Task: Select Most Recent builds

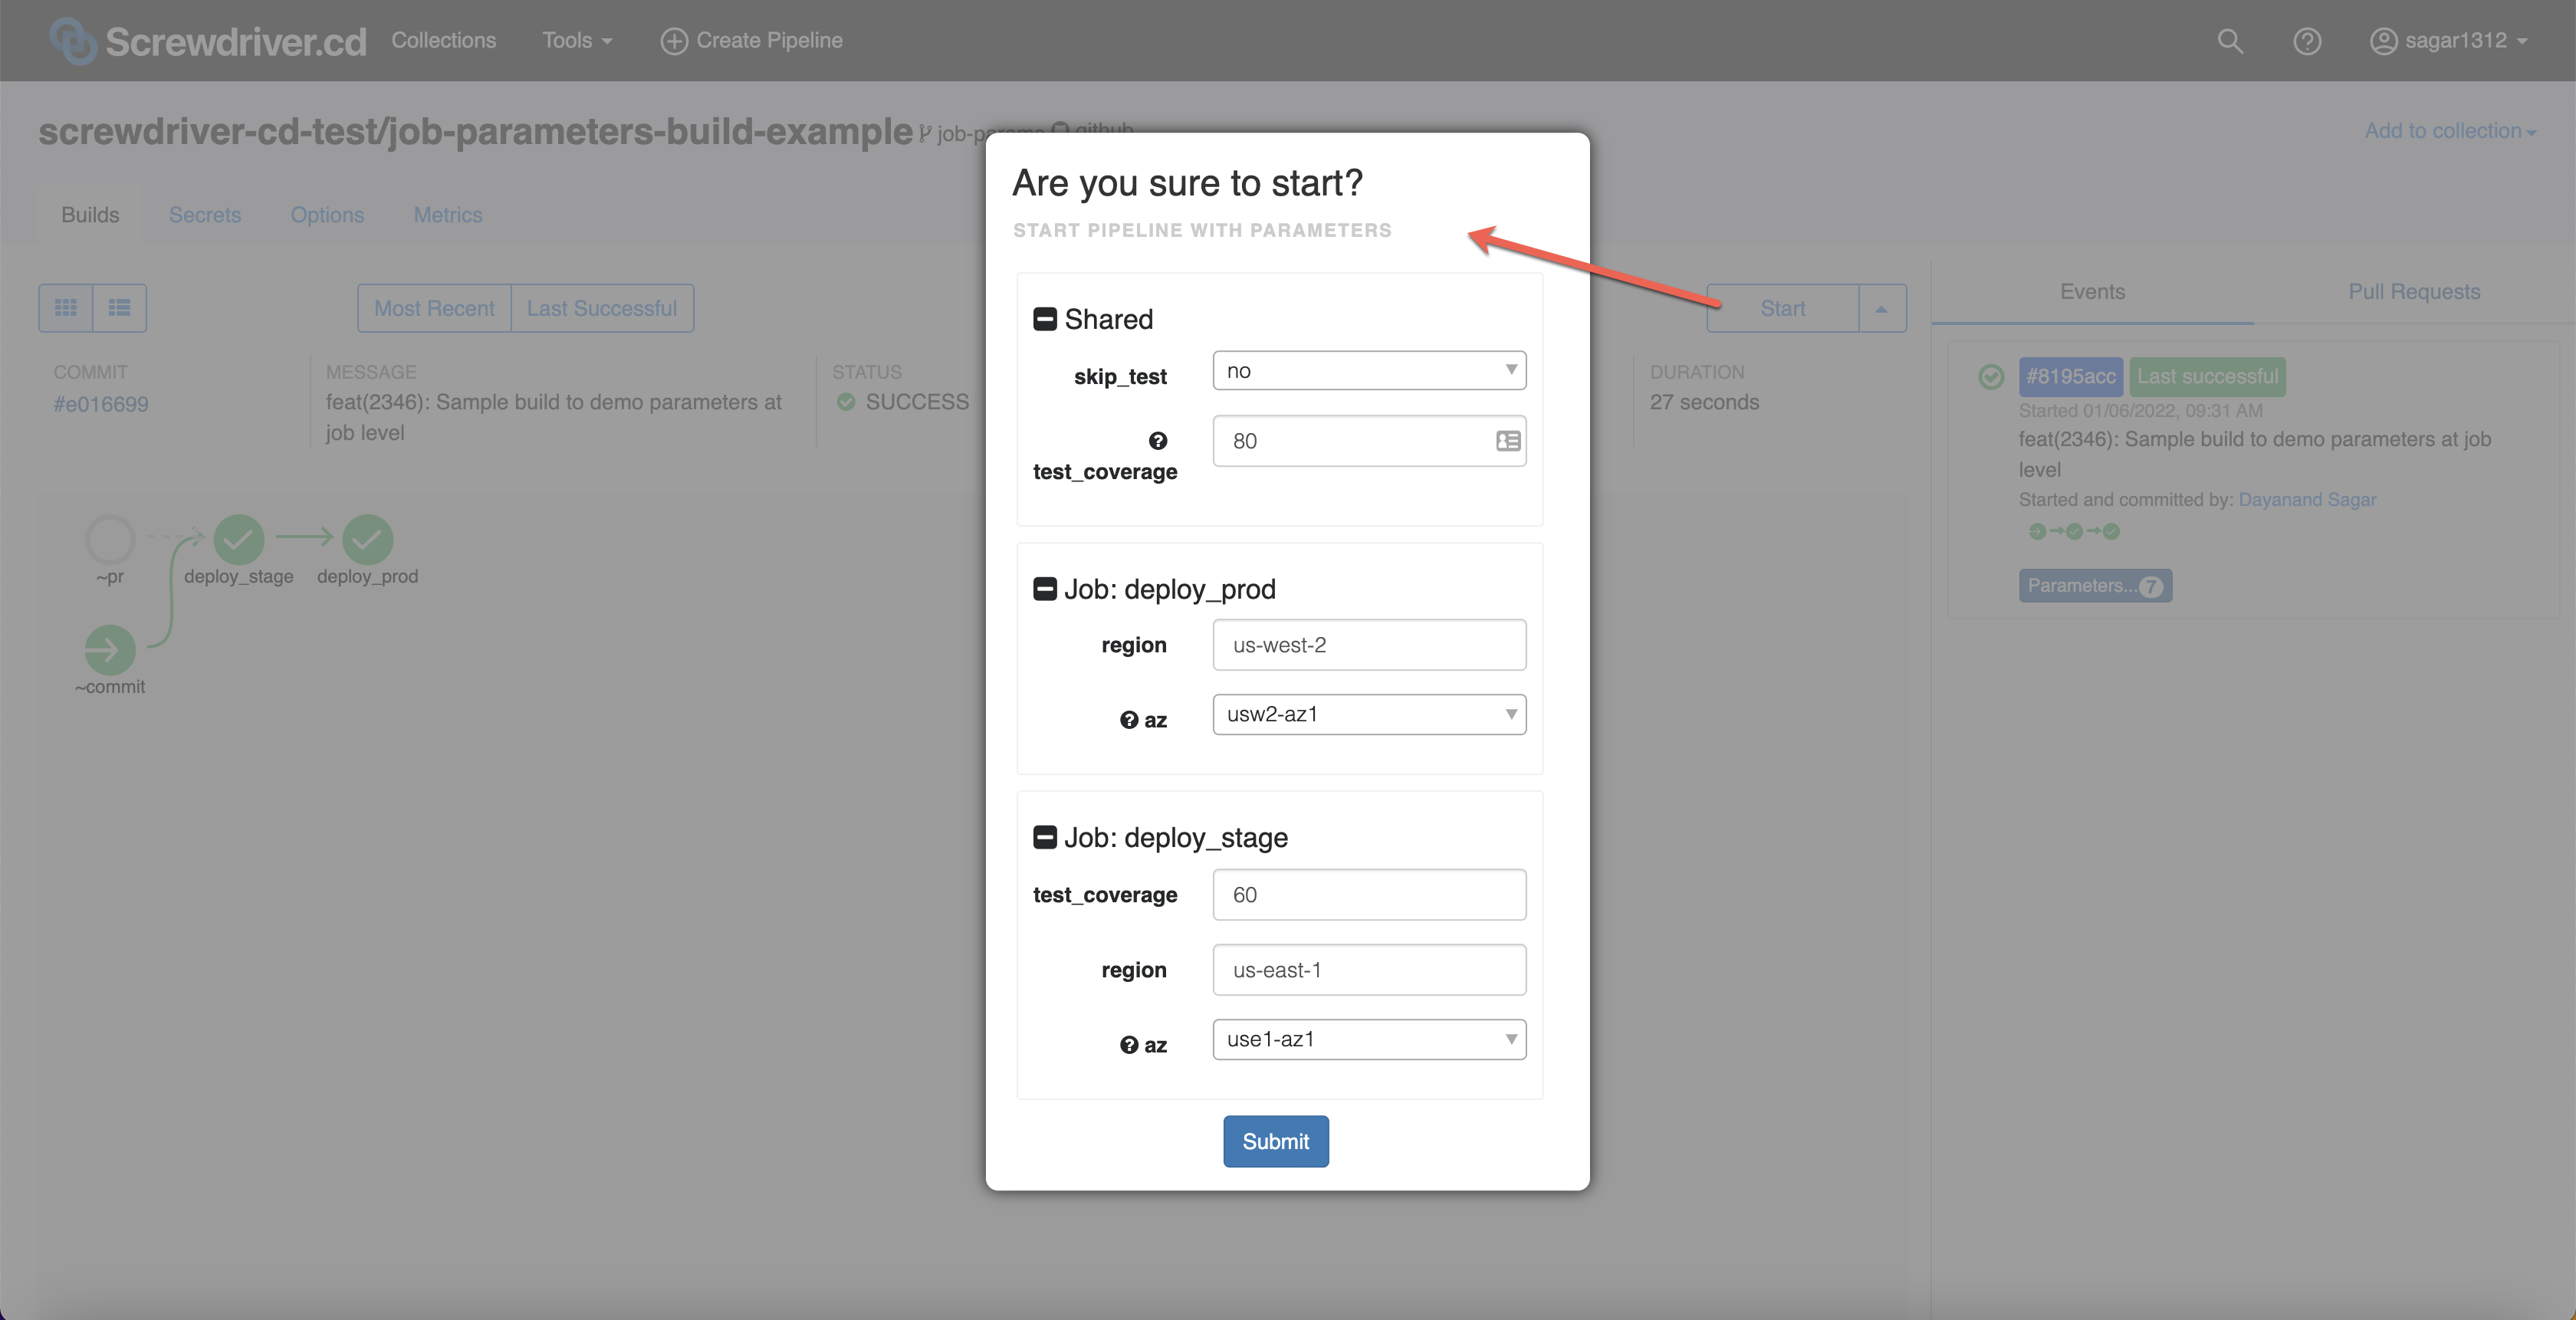Action: [434, 308]
